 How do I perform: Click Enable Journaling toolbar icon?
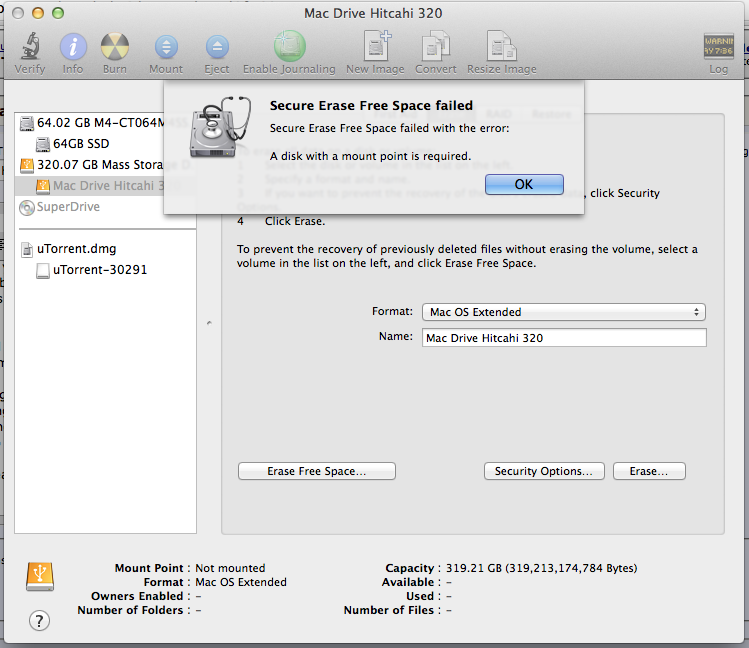(x=289, y=46)
